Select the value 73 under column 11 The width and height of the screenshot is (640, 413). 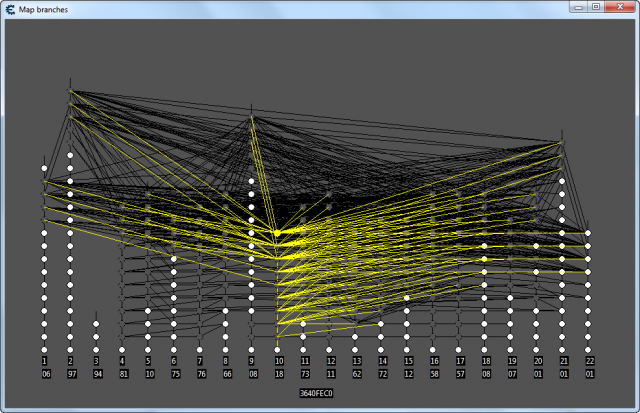[x=304, y=373]
